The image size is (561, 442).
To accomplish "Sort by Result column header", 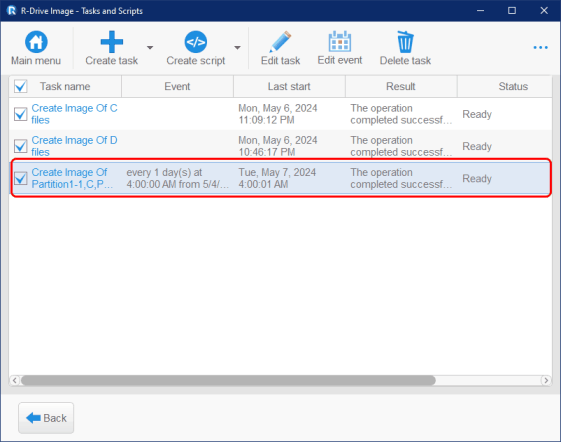I will pyautogui.click(x=401, y=86).
